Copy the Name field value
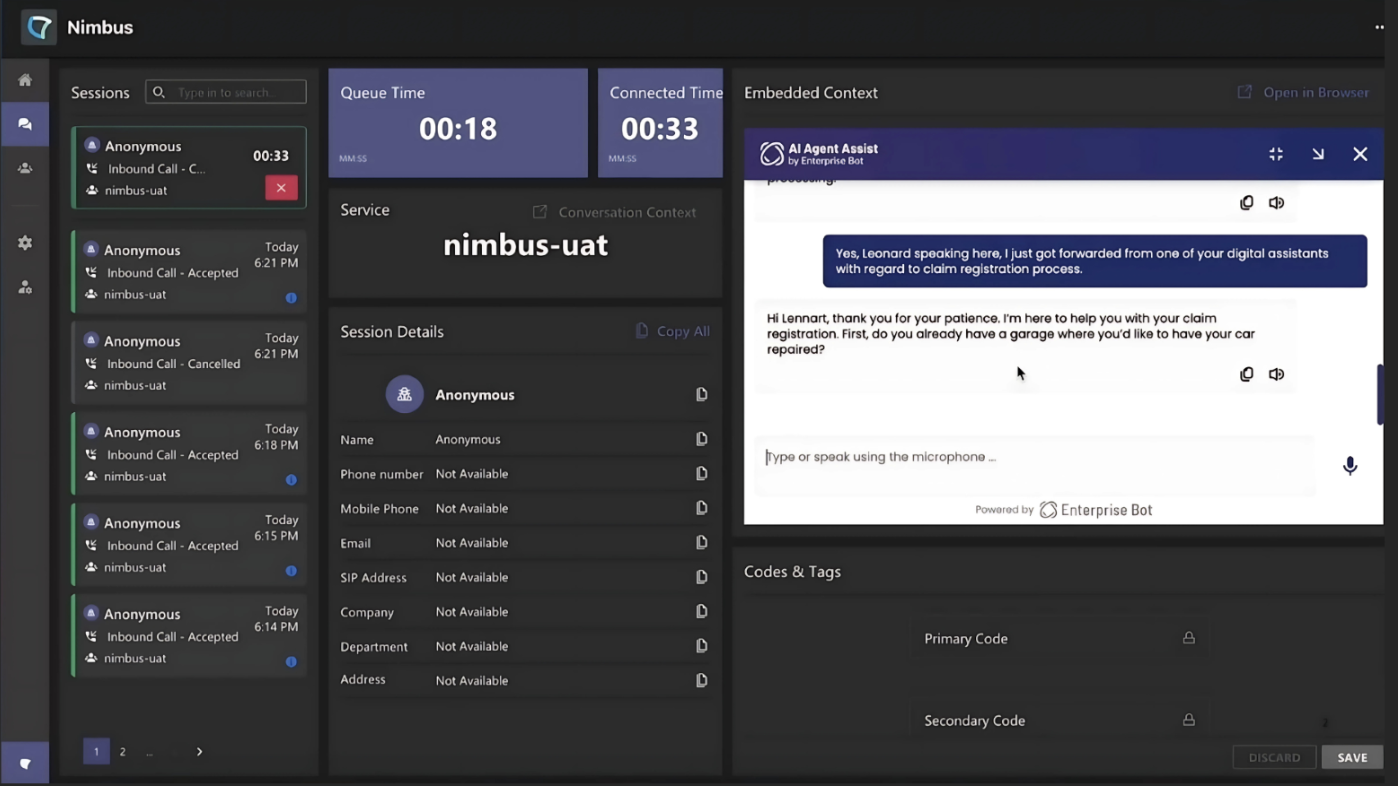 [702, 439]
